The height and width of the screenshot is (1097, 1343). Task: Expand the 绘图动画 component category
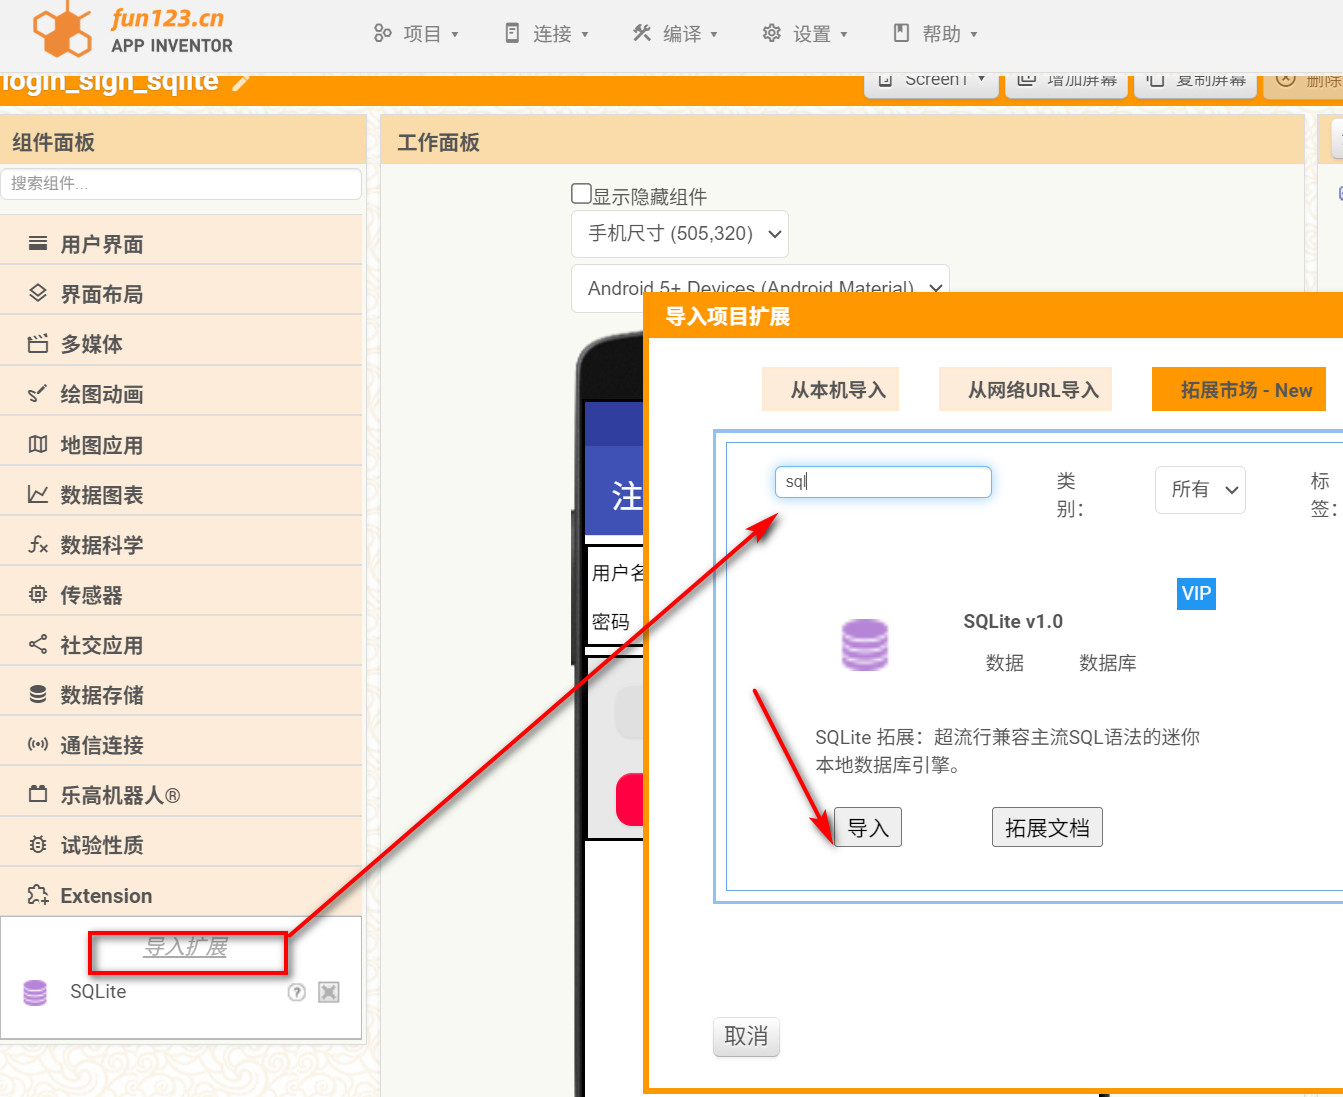(181, 394)
